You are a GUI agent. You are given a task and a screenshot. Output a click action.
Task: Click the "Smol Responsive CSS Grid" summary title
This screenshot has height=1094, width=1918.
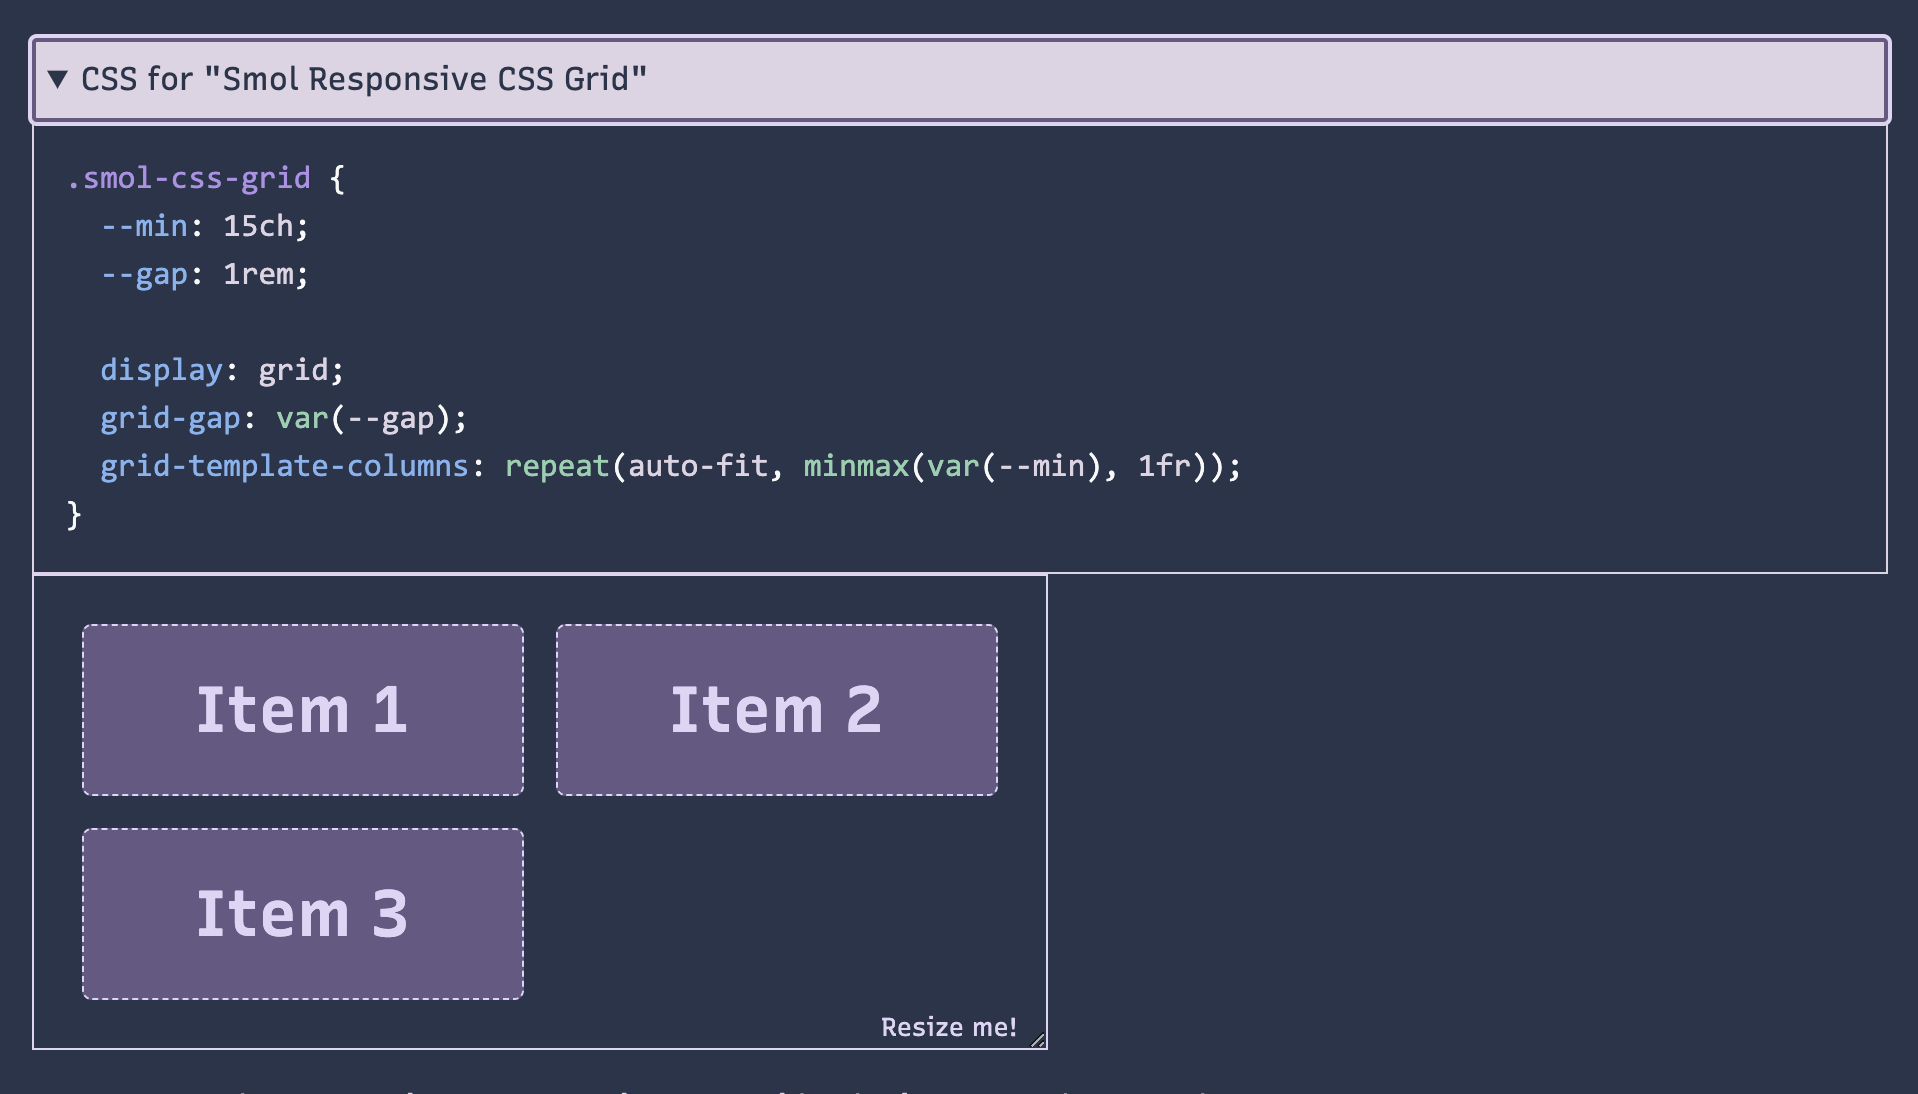point(364,79)
